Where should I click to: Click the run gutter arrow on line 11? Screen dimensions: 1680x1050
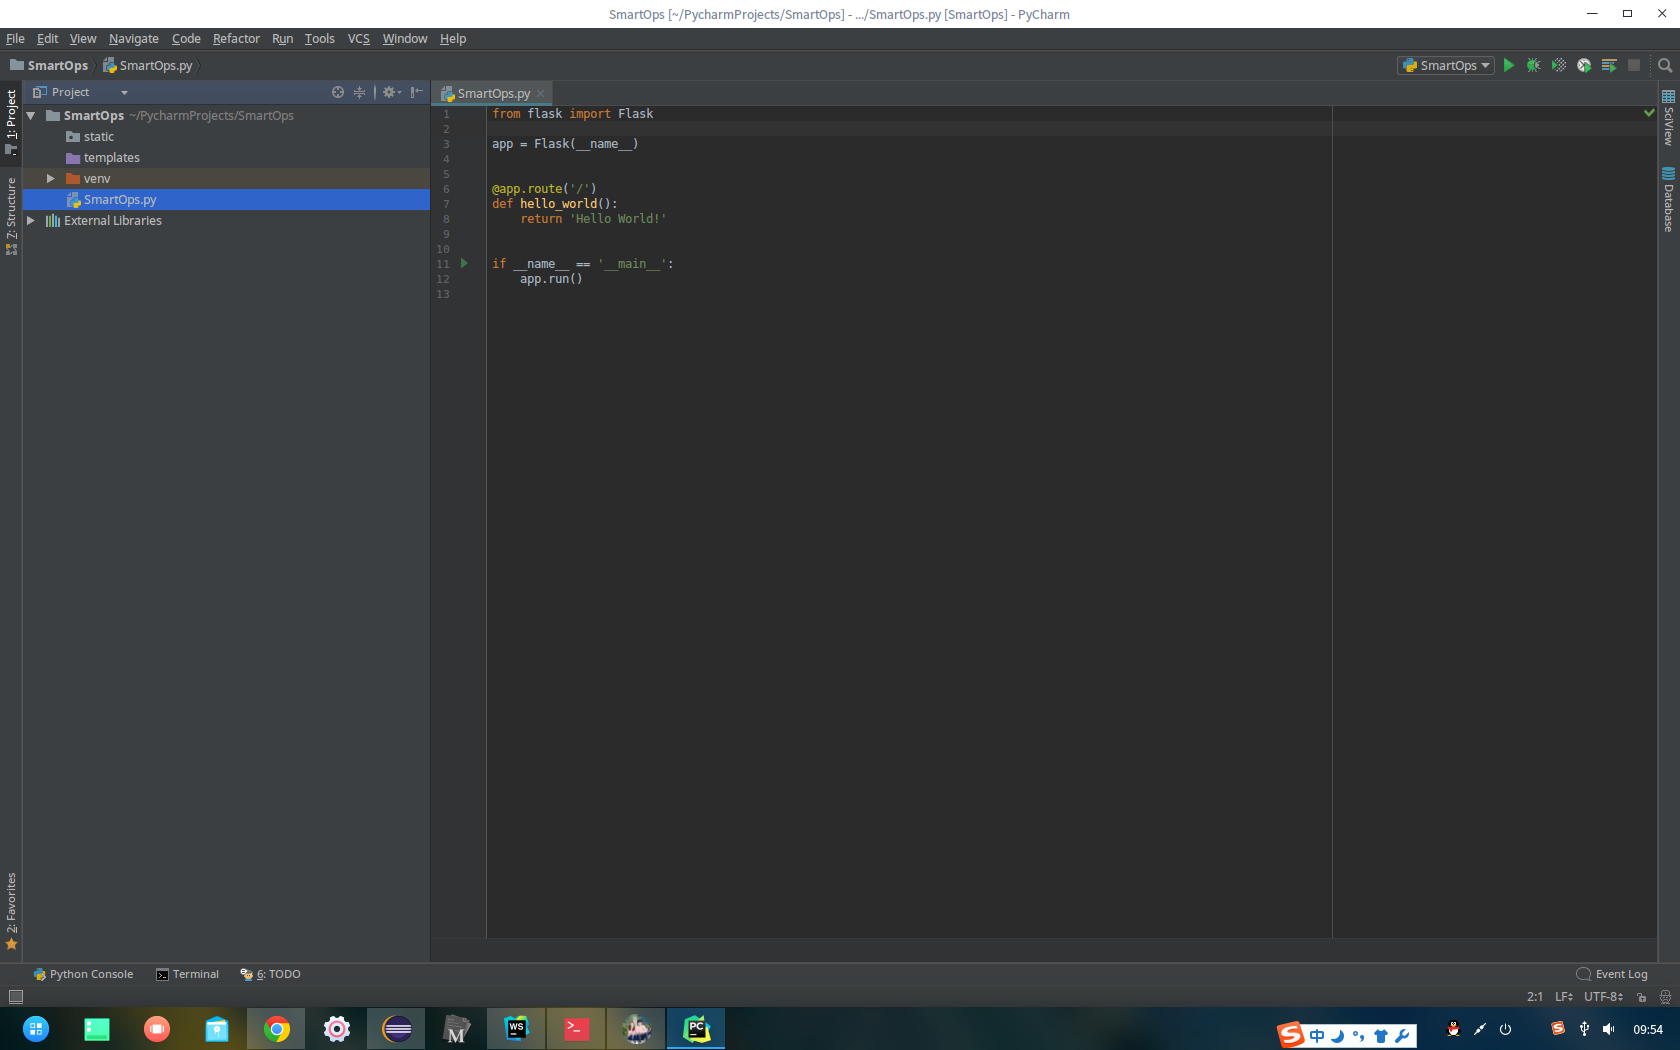[x=464, y=263]
